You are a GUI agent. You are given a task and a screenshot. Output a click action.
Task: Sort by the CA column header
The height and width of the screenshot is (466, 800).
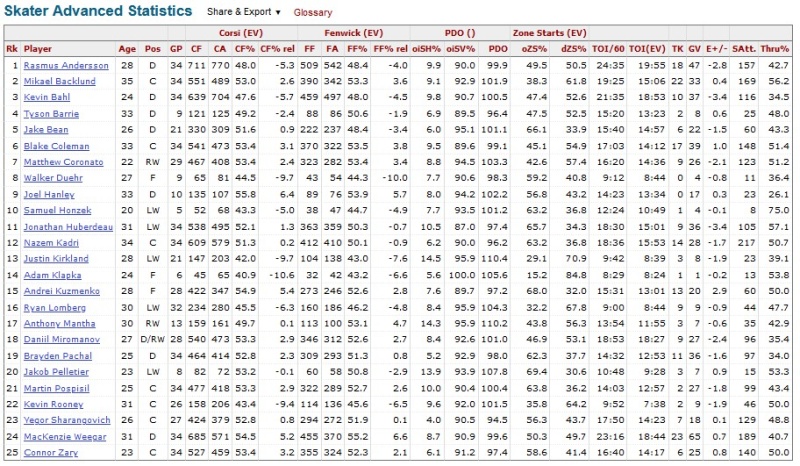click(x=220, y=49)
